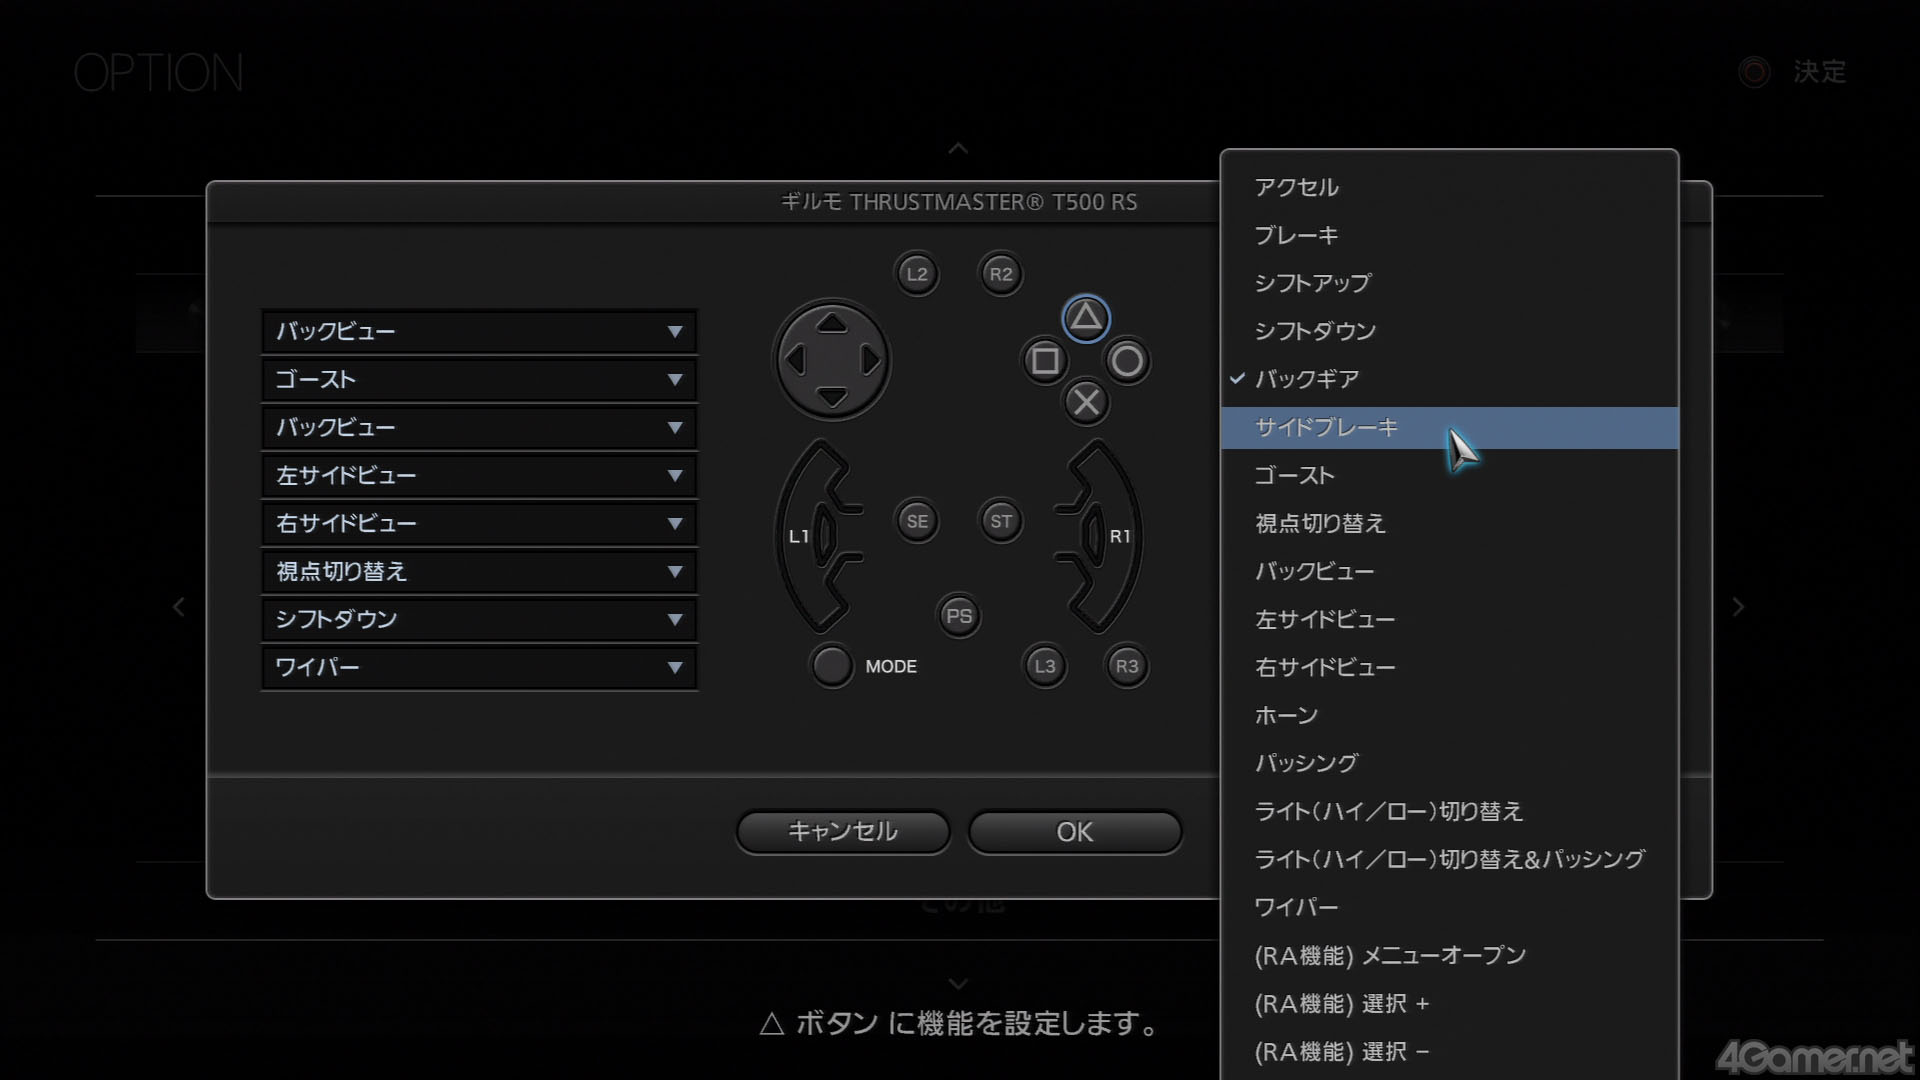Select the ST button icon
Viewport: 1920px width, 1080px height.
click(x=1001, y=521)
